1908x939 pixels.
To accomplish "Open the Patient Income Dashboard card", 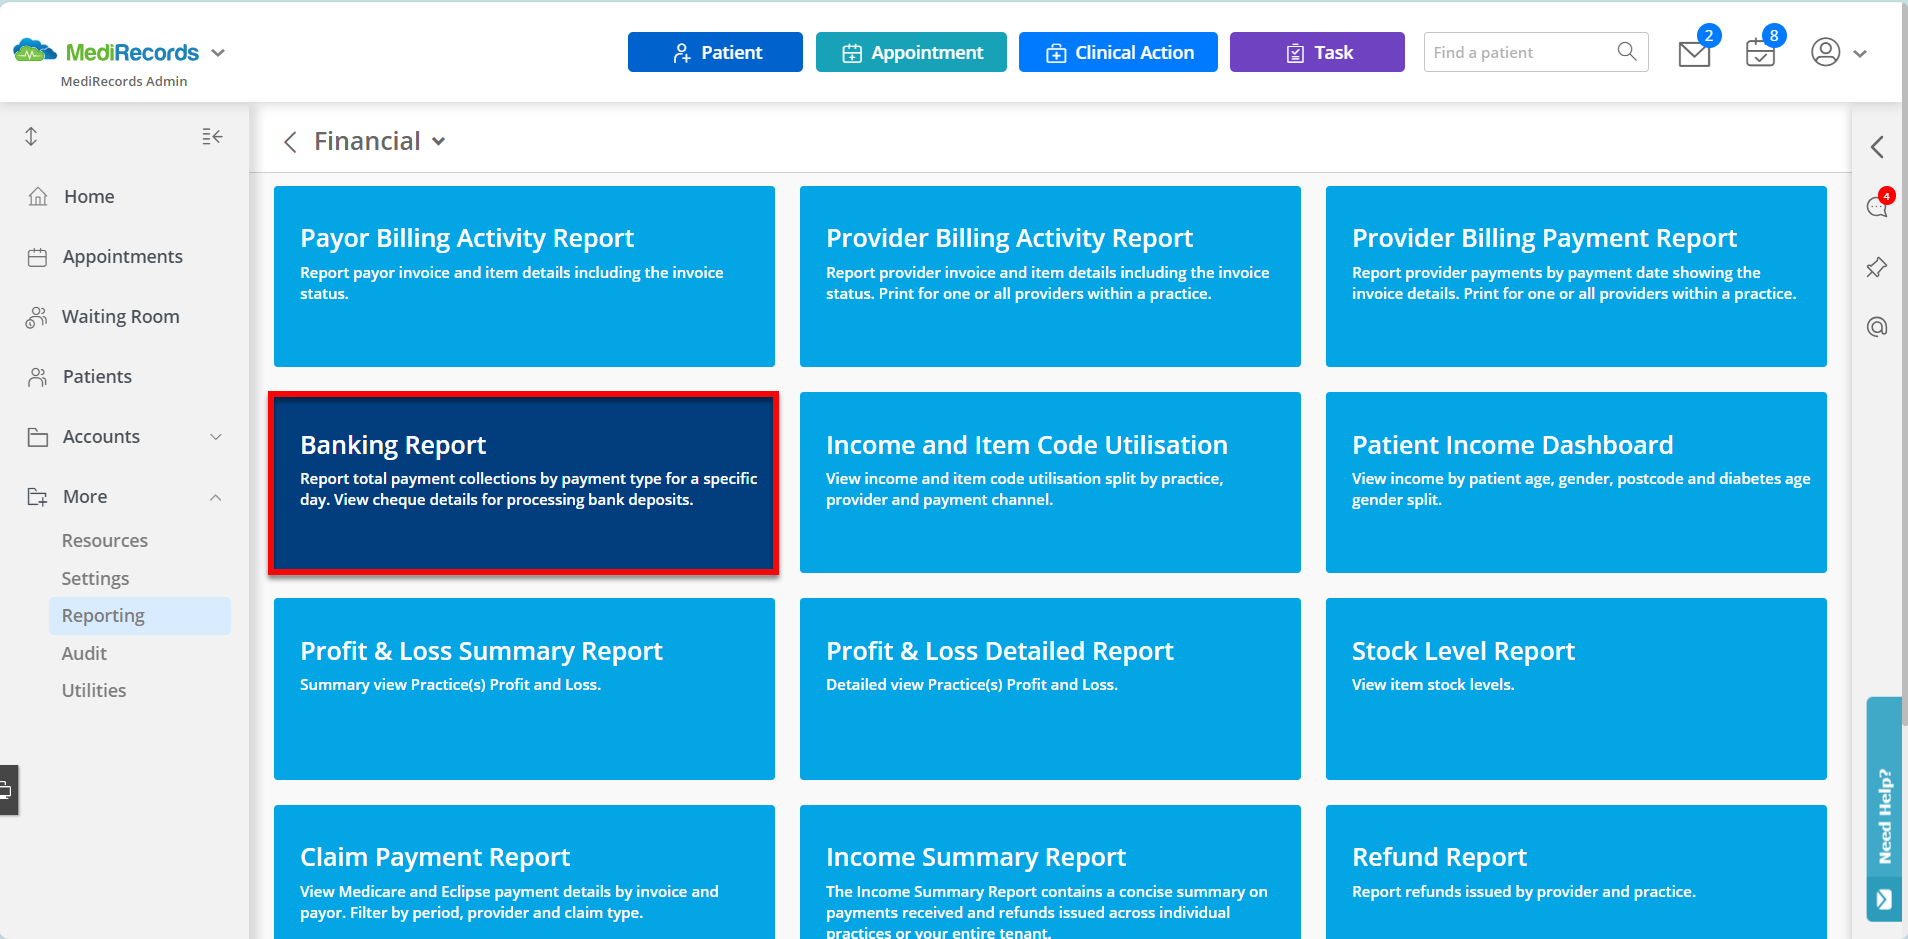I will coord(1576,483).
